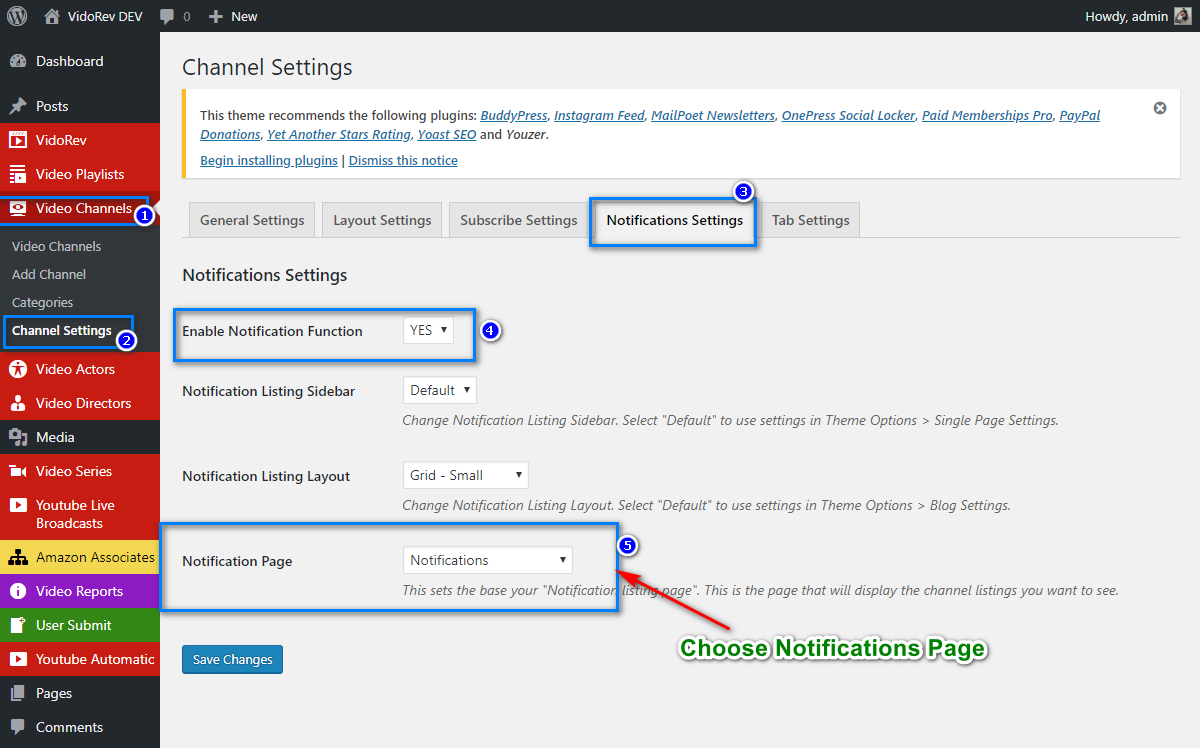Click Begin installing plugins link
Image resolution: width=1200 pixels, height=748 pixels.
point(269,160)
